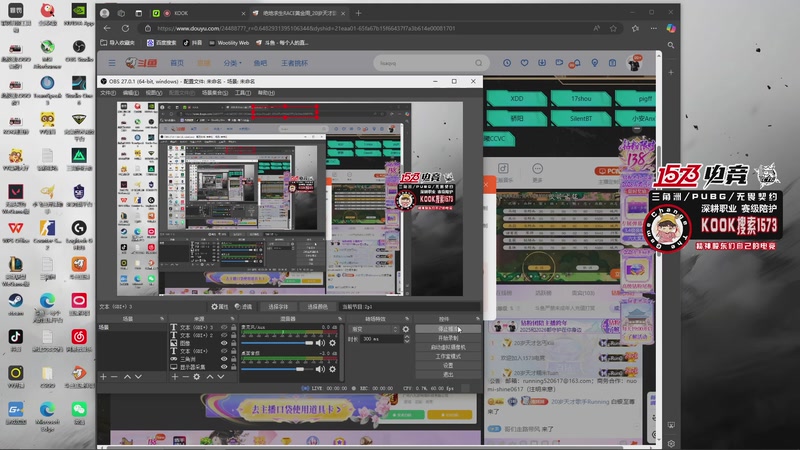Expand the Douyu 分类 dropdown
800x450 pixels.
(232, 63)
